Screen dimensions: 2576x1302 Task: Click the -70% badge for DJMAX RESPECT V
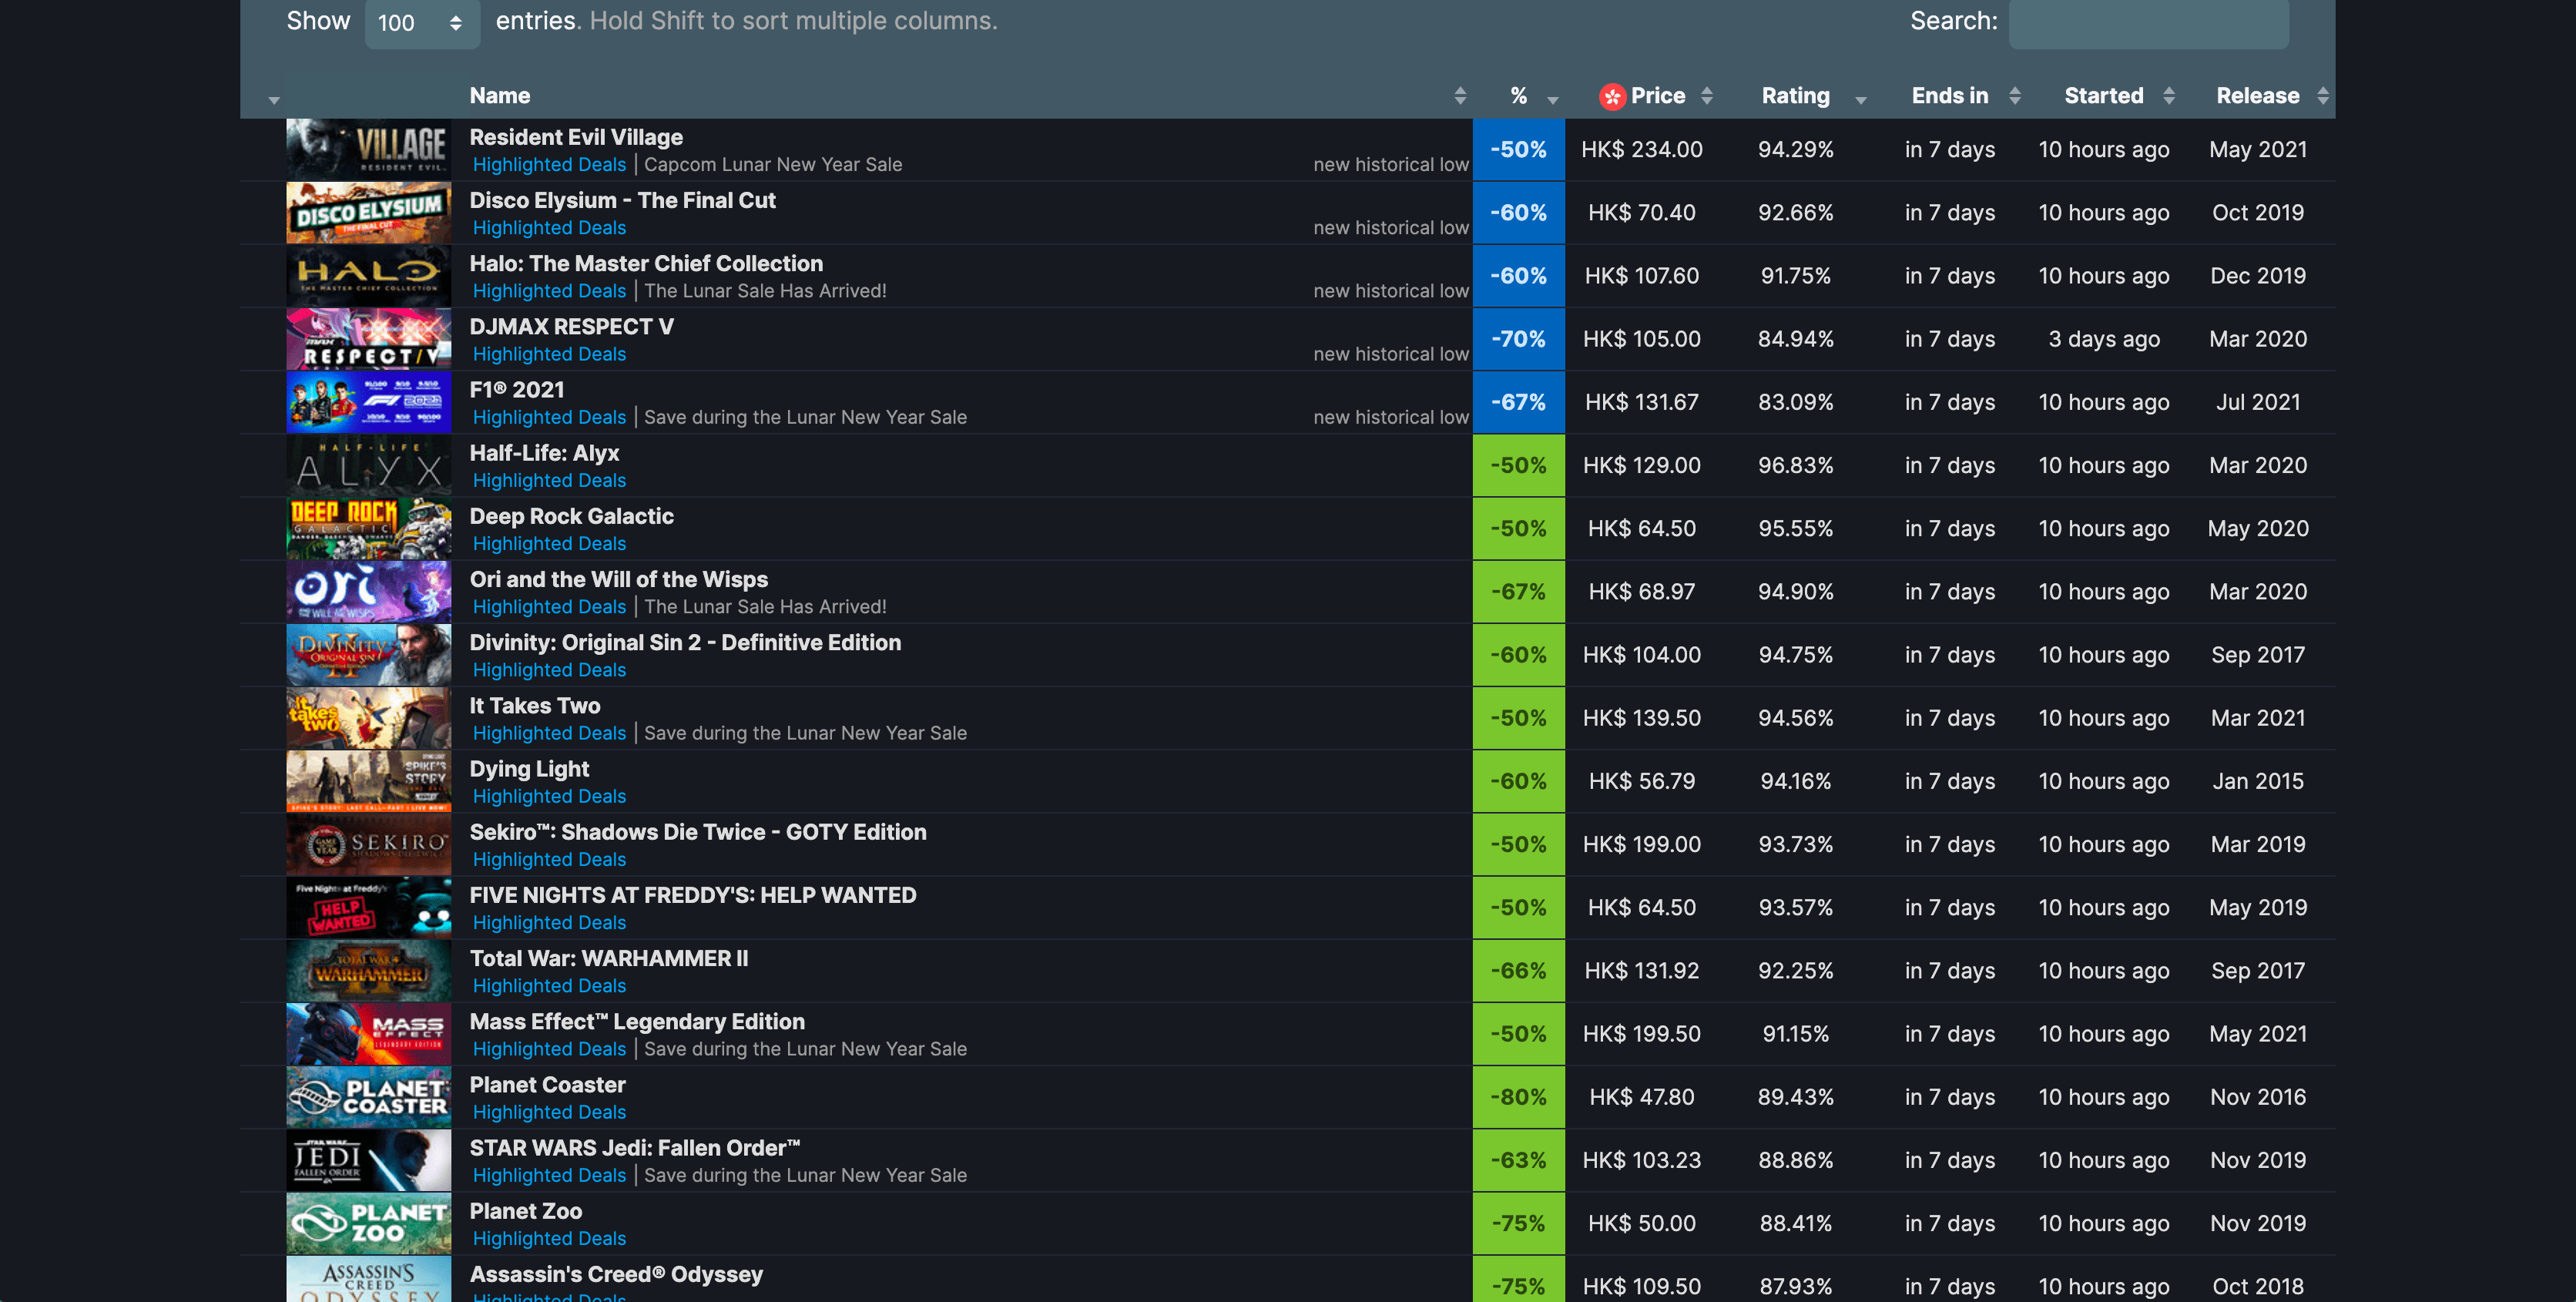pos(1518,339)
